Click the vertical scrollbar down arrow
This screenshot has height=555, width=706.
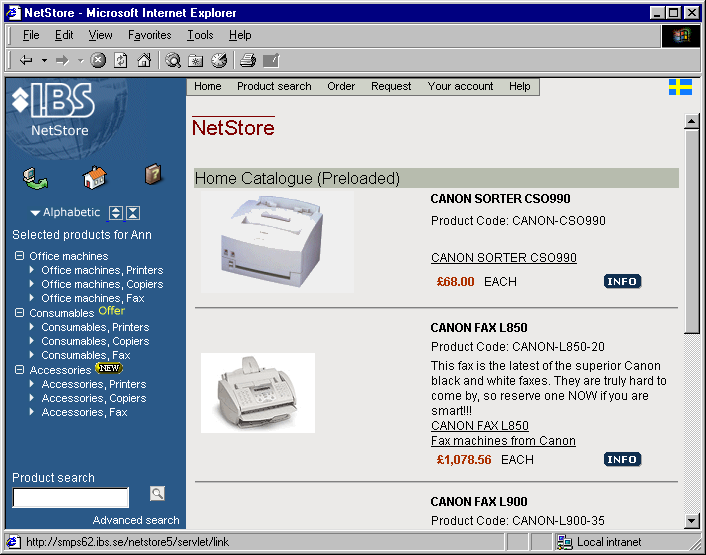coord(691,520)
